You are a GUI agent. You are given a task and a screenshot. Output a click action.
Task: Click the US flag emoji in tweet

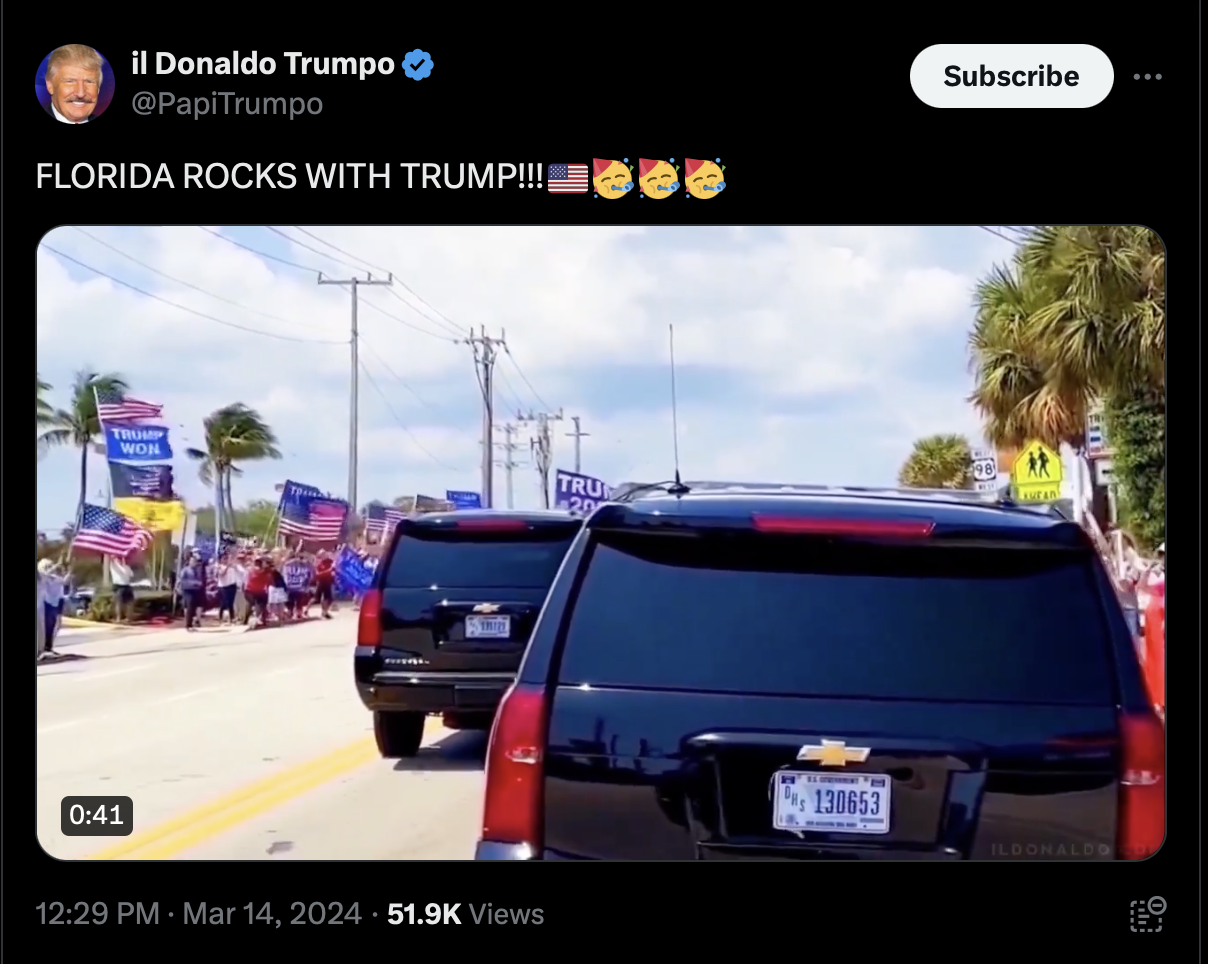pyautogui.click(x=568, y=178)
